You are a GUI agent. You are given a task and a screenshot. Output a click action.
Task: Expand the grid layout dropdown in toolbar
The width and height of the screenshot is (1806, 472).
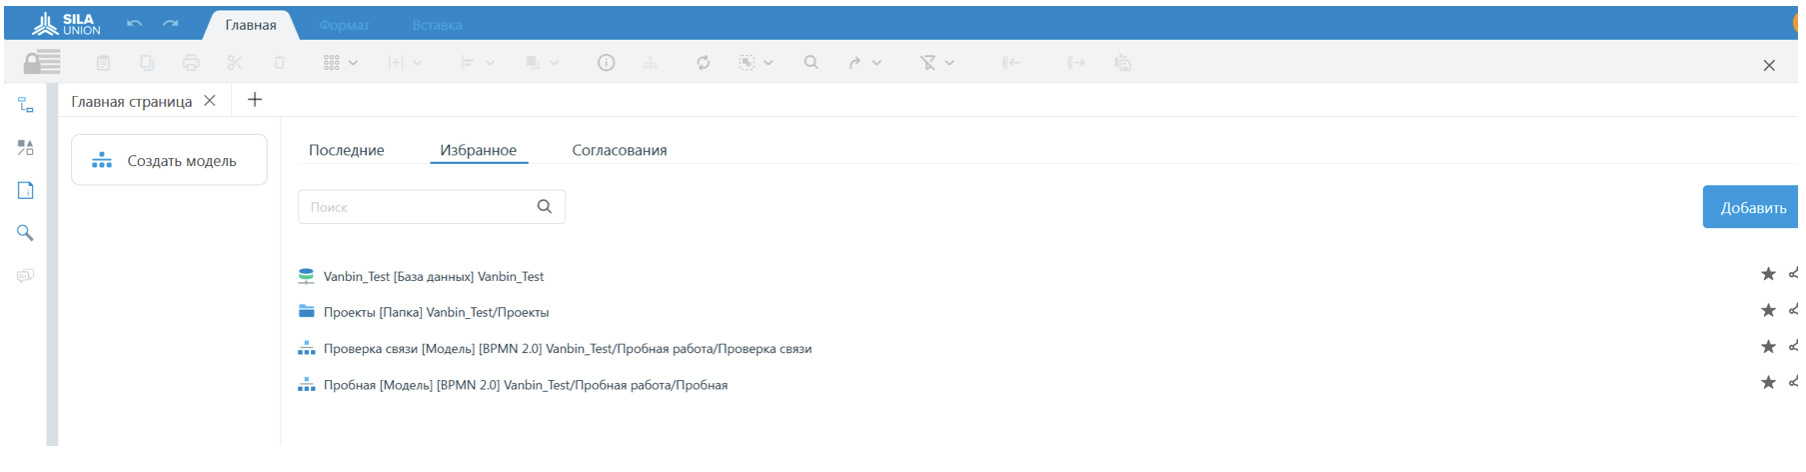pyautogui.click(x=353, y=63)
